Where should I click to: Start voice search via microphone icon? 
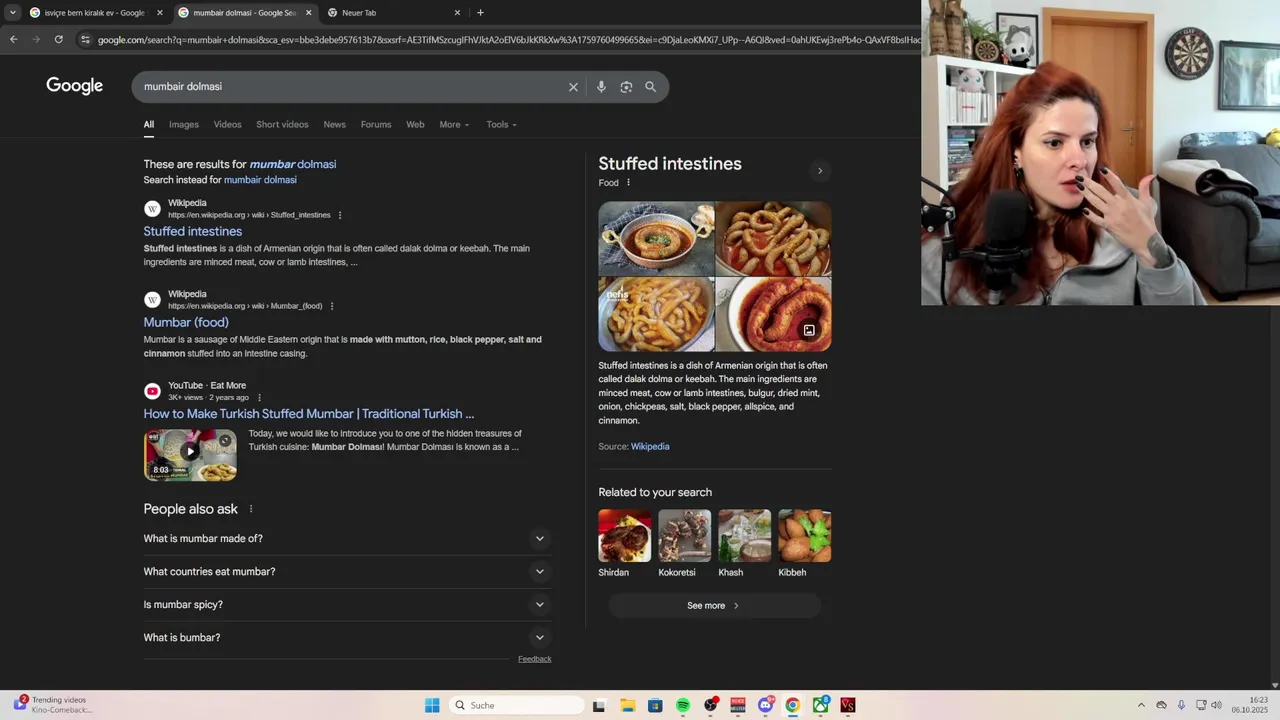pos(601,87)
